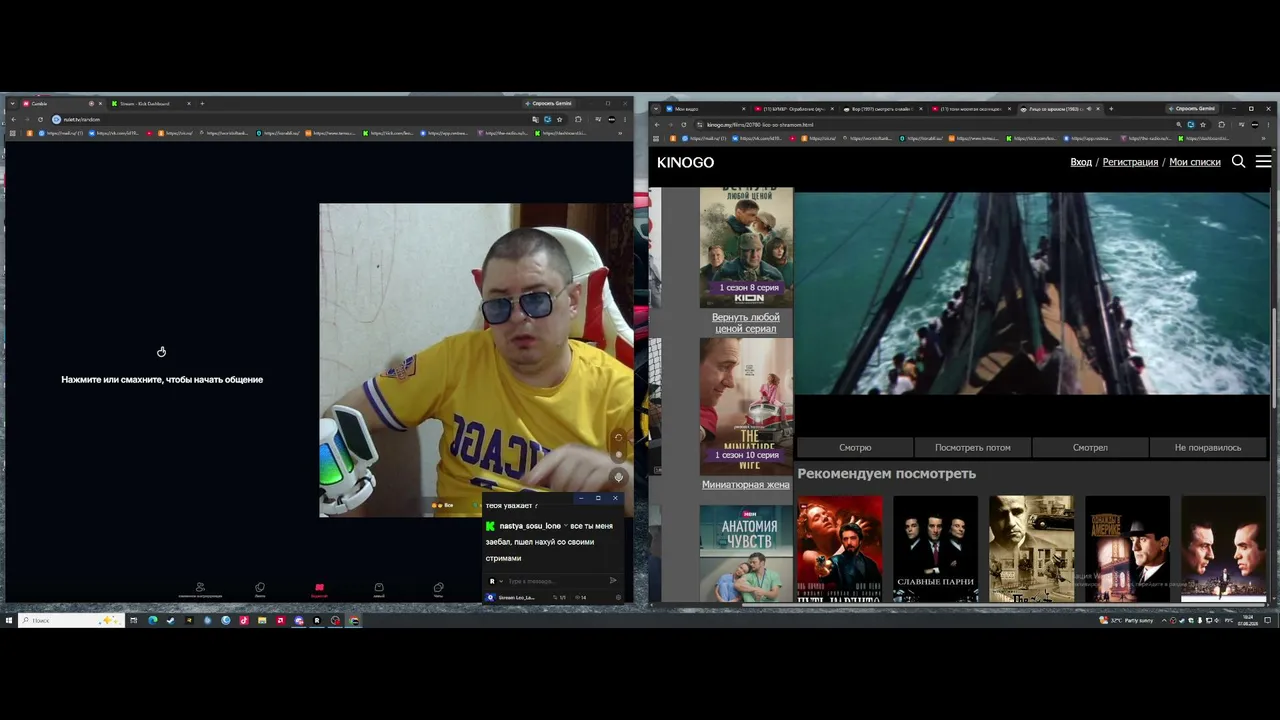Expand the chevron beside nastya_sosu_lone

[566, 526]
